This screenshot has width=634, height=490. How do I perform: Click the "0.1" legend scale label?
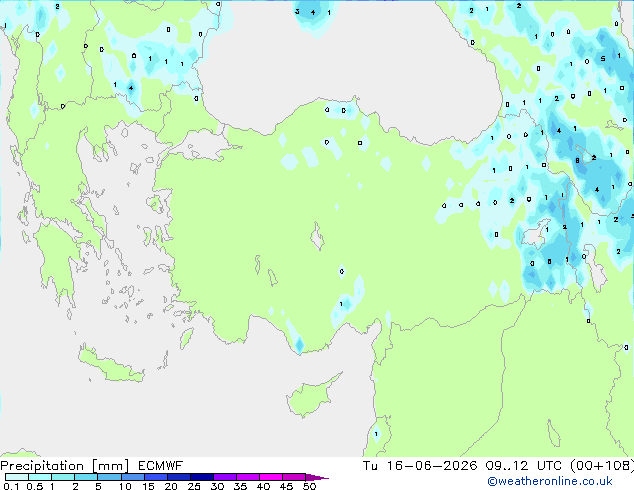click(11, 486)
